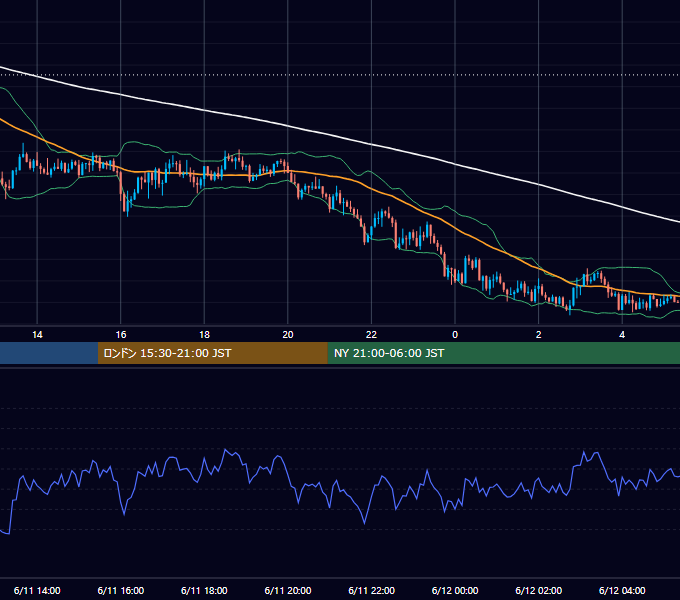The height and width of the screenshot is (600, 680).
Task: Click the 6/11 18:00 date label
Action: [x=204, y=590]
